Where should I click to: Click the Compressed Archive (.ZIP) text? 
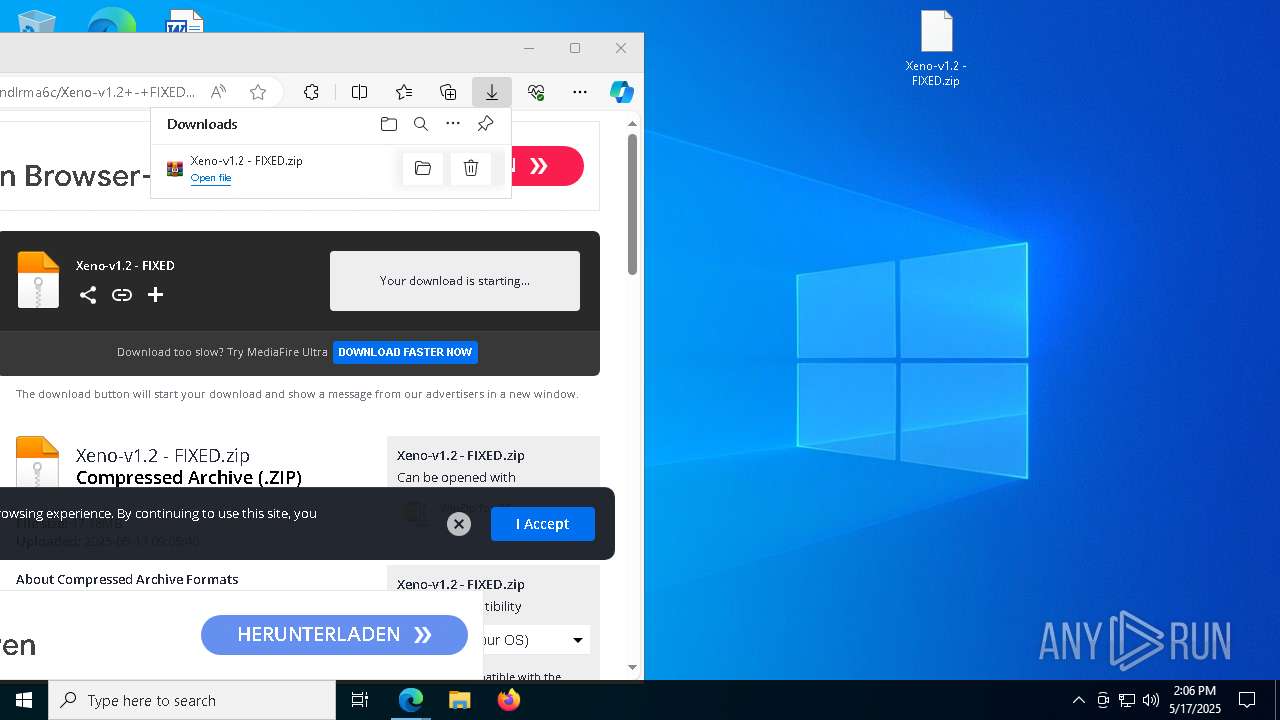click(189, 477)
